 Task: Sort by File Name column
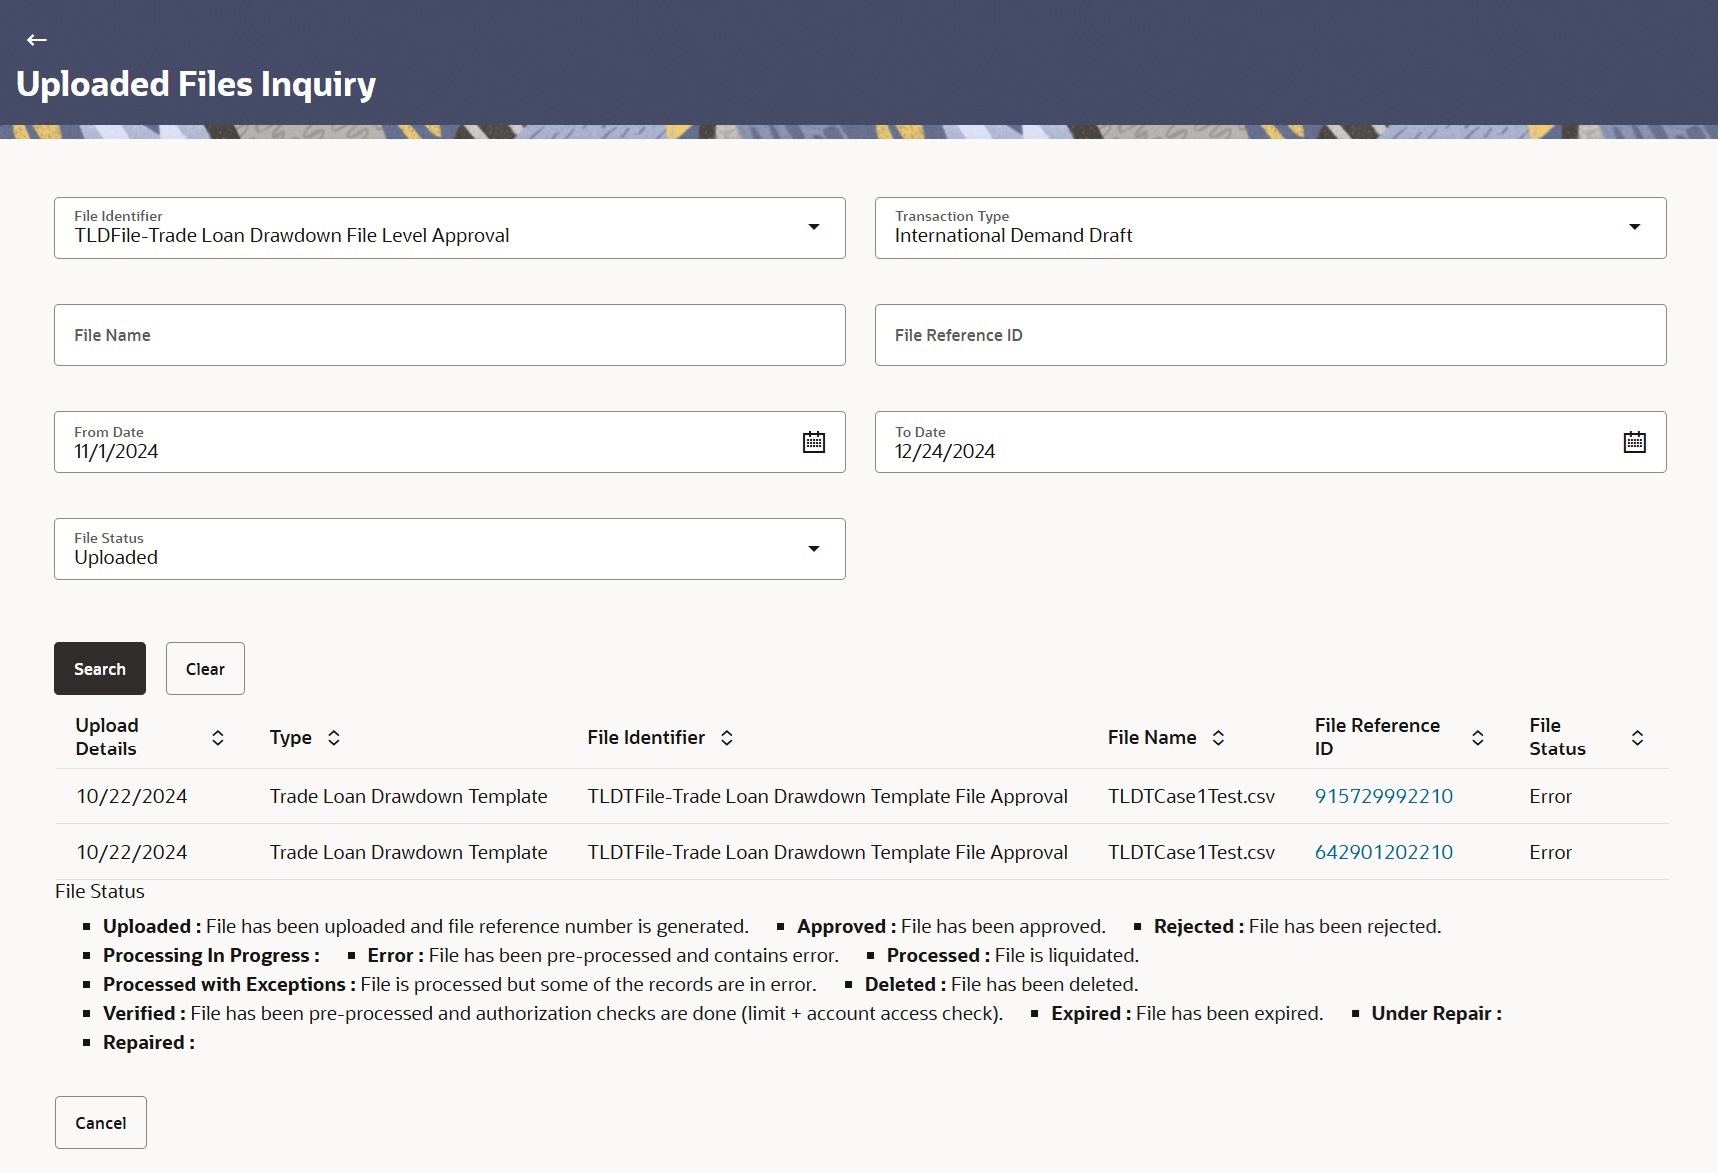(x=1218, y=738)
